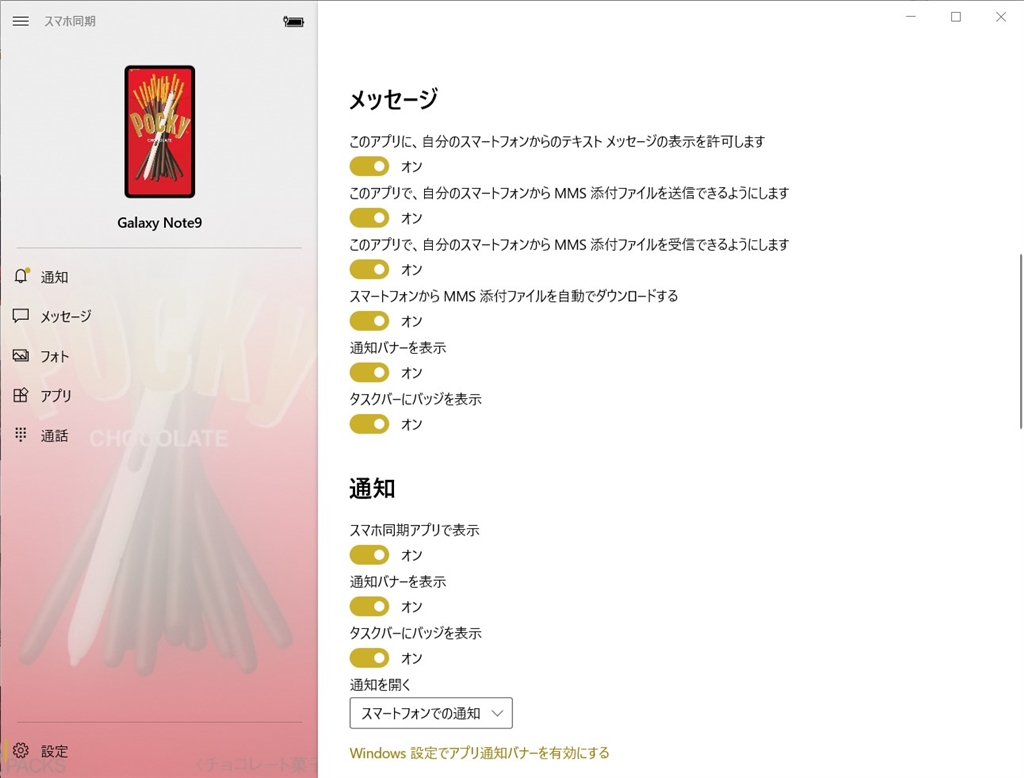Screen dimensions: 1024x778
Task: Select the 通話 dial pad icon
Action: pos(21,435)
